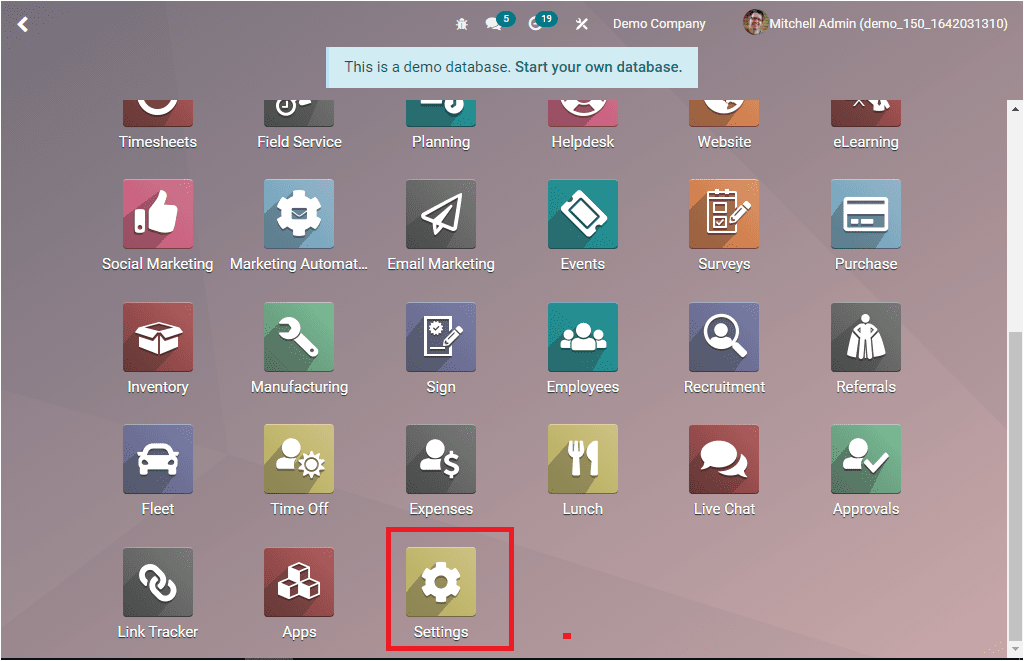Open the Mitchell Admin user menu
1024x661 pixels.
coord(875,22)
